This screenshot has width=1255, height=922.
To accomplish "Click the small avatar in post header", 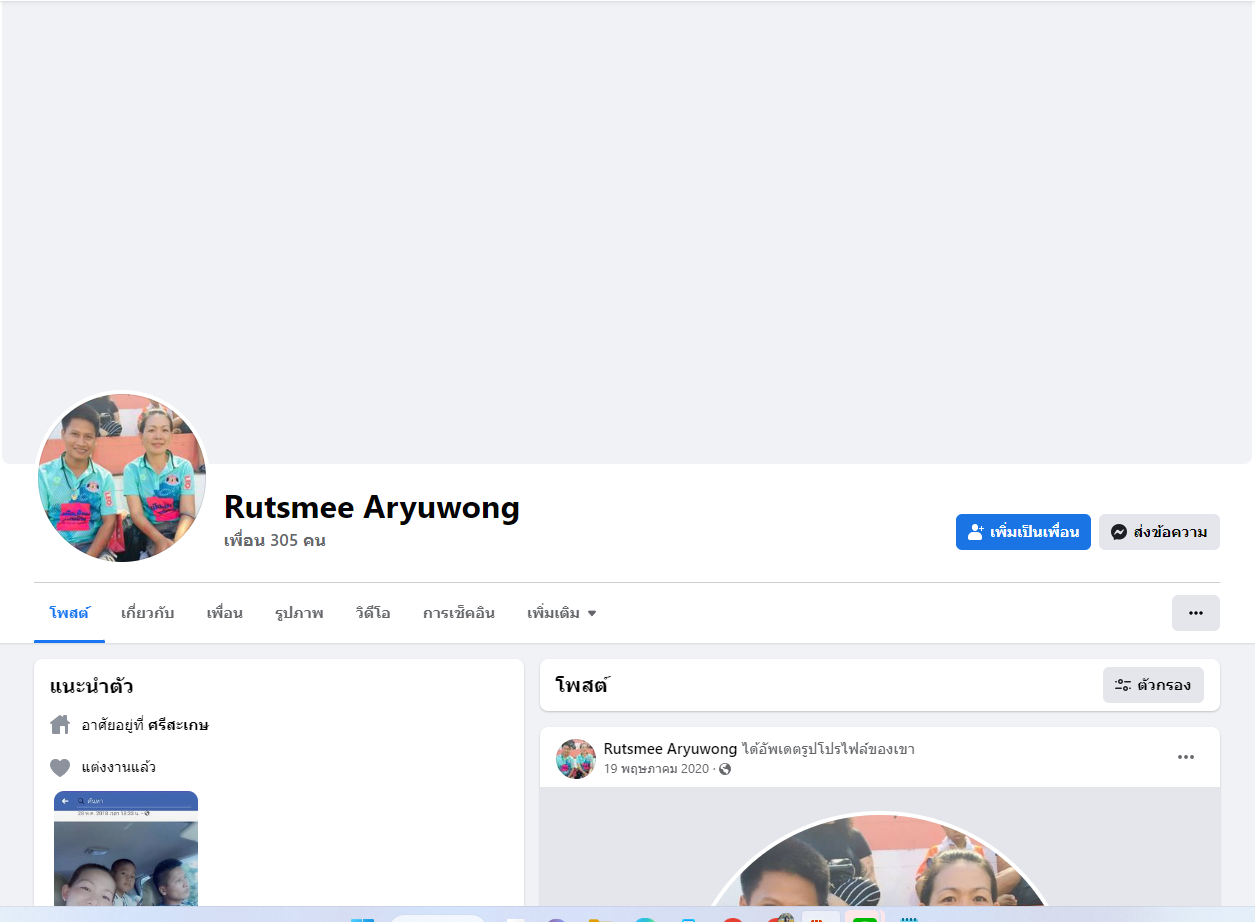I will [x=576, y=759].
